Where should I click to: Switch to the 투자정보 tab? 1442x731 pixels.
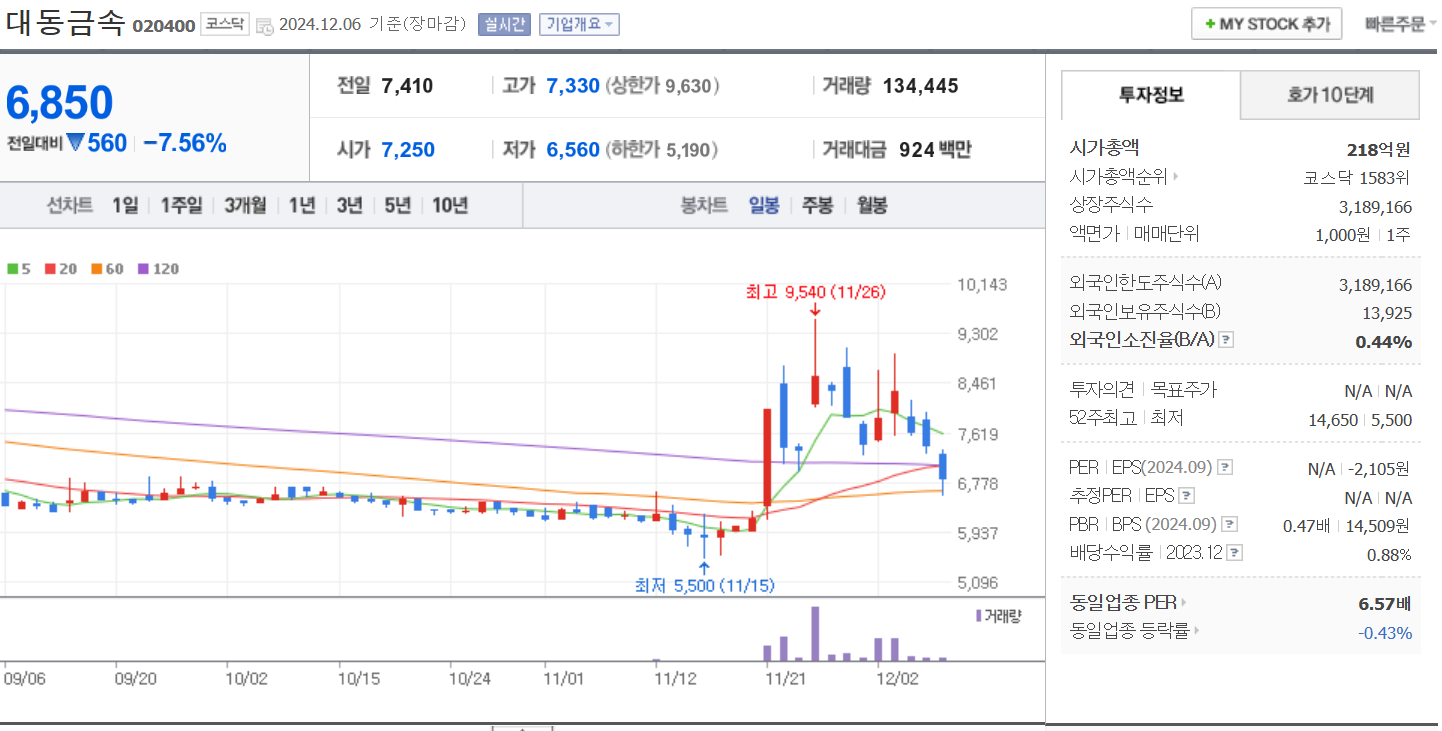tap(1151, 96)
